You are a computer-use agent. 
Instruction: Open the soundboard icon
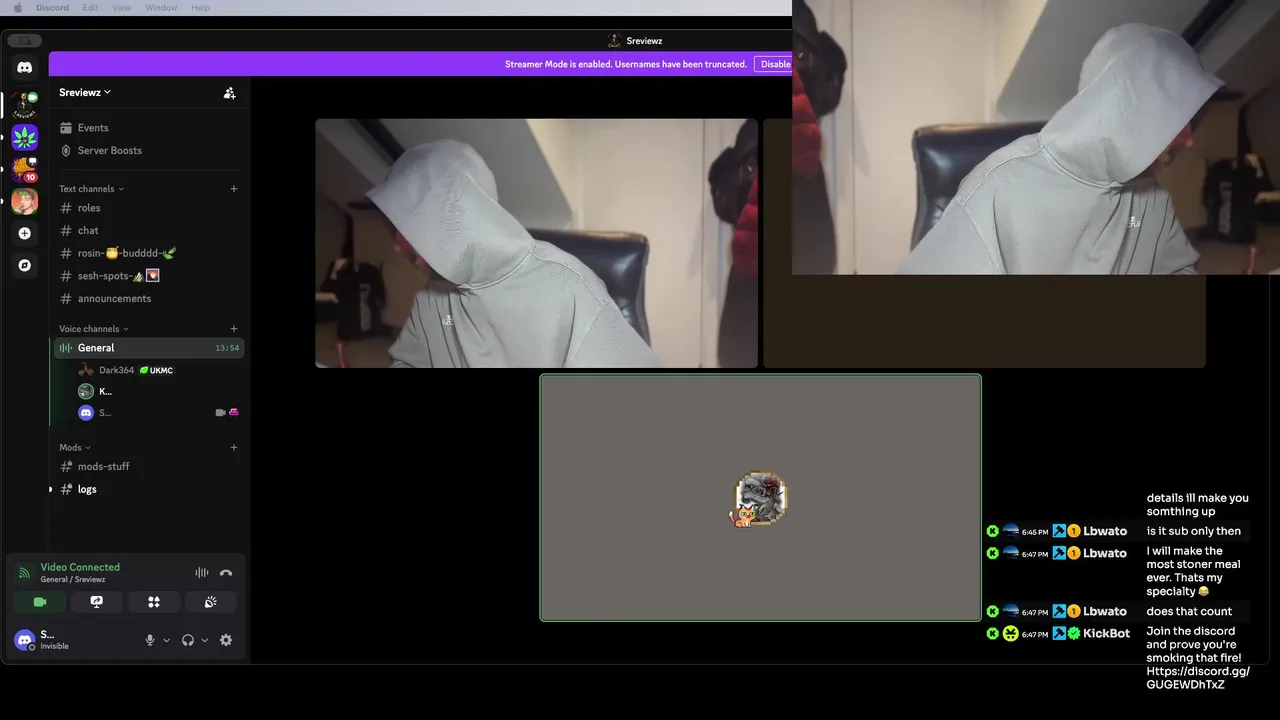tap(211, 602)
